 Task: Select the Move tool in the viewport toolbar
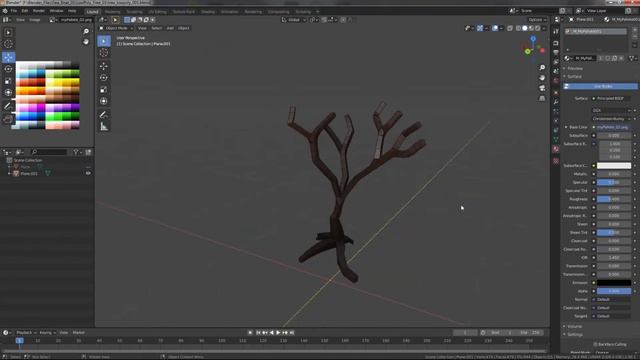104,66
